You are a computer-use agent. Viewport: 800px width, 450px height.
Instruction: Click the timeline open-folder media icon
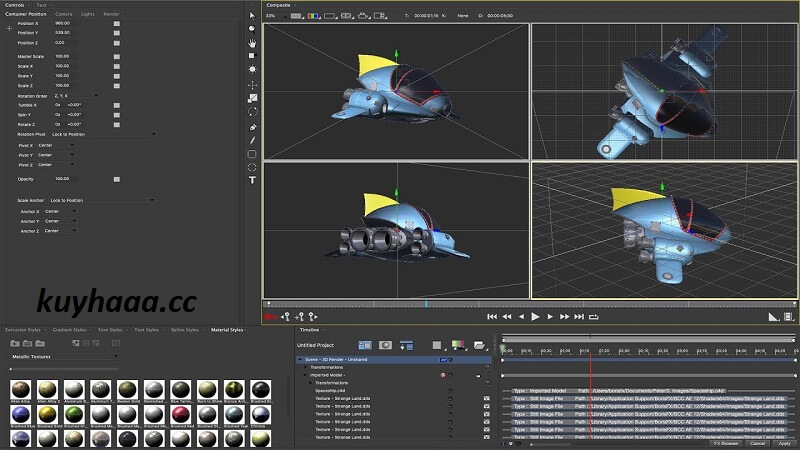479,345
